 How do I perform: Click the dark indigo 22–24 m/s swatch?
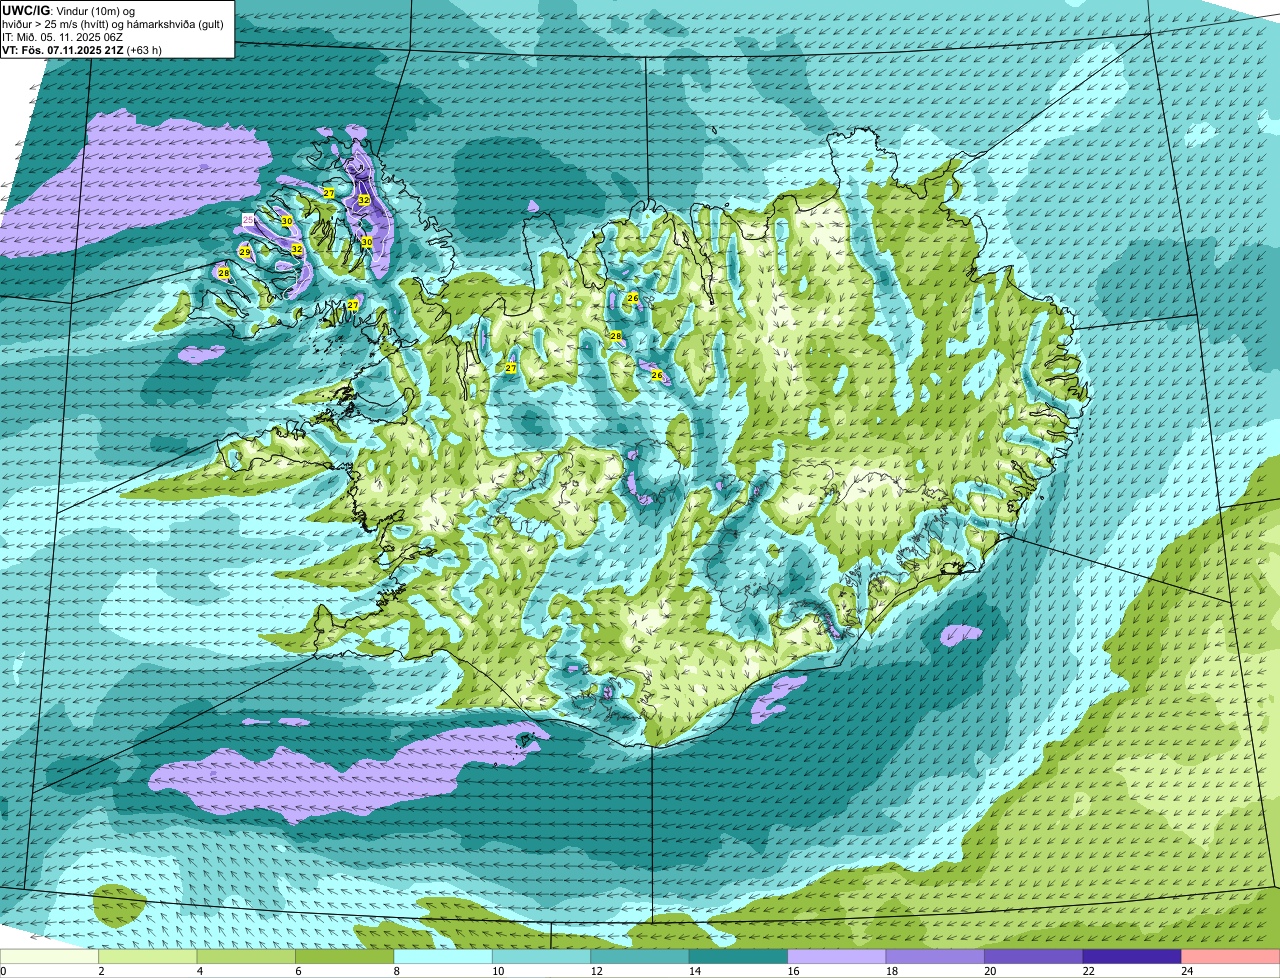[x=1133, y=956]
